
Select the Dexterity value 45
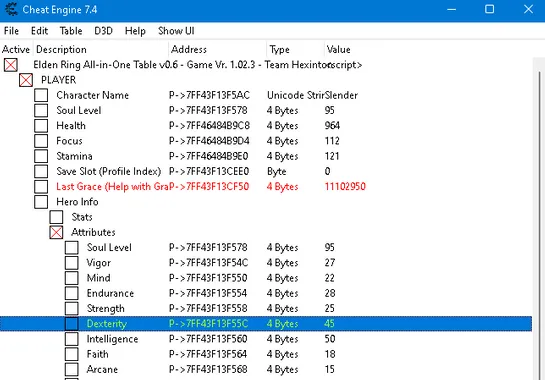pos(330,324)
